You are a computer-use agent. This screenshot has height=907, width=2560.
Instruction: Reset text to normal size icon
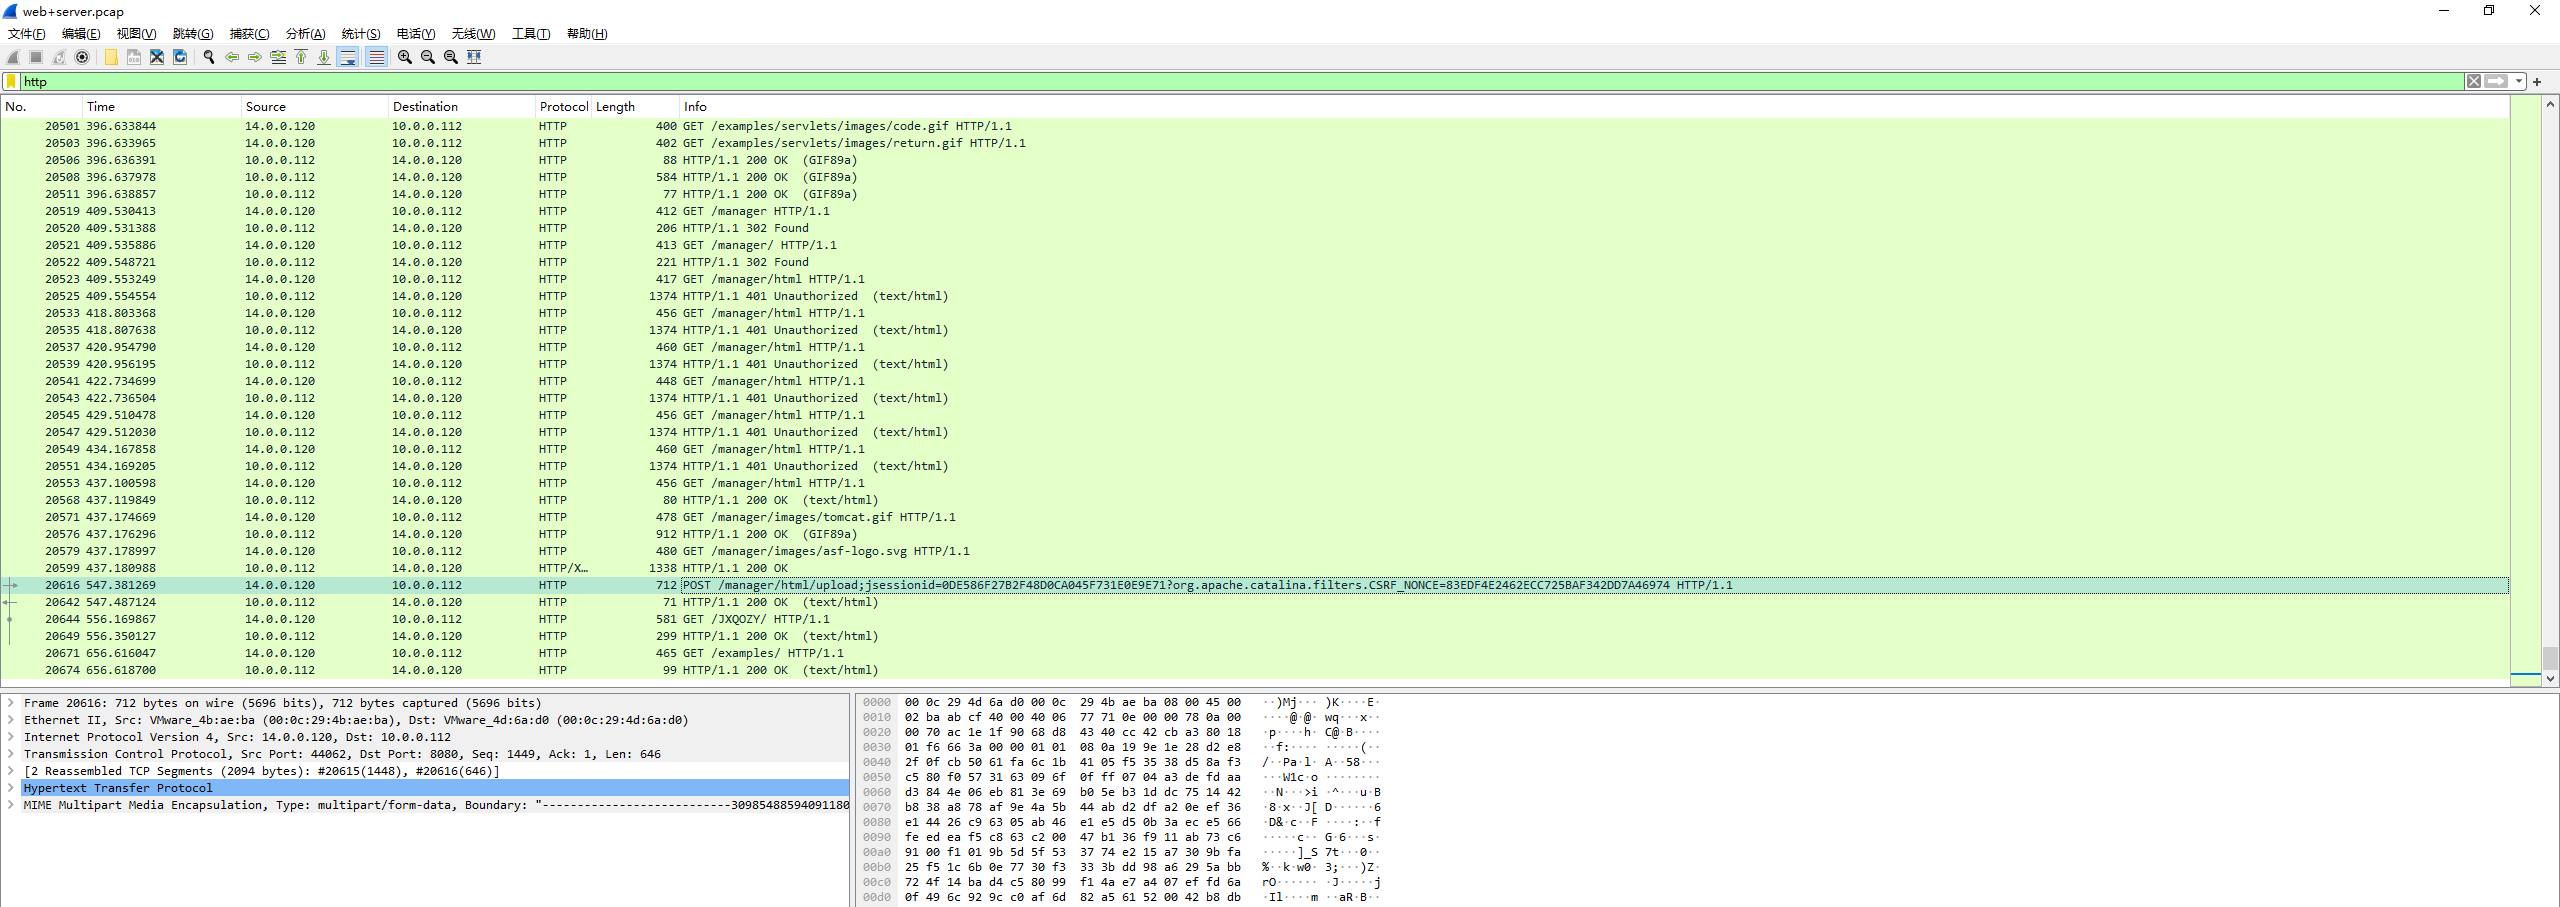[451, 57]
